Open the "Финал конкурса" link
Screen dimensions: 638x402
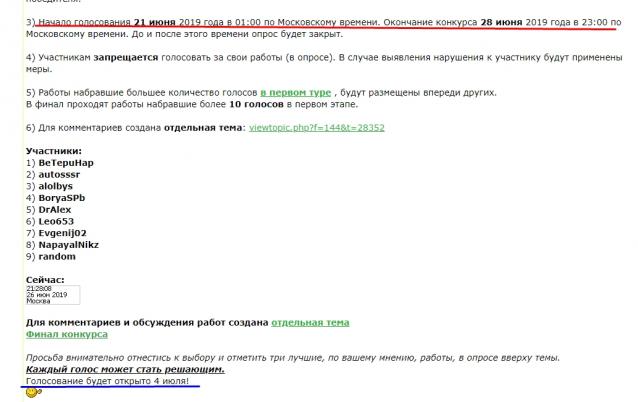coord(67,334)
